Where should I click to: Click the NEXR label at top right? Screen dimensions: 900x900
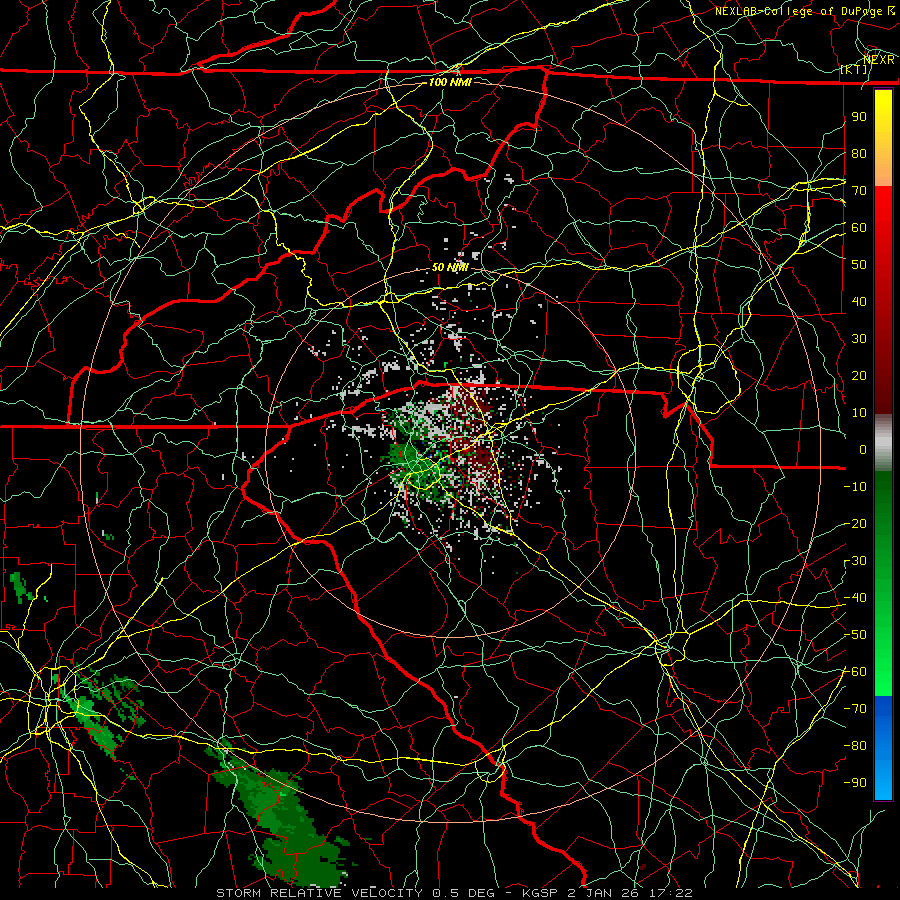pos(879,60)
